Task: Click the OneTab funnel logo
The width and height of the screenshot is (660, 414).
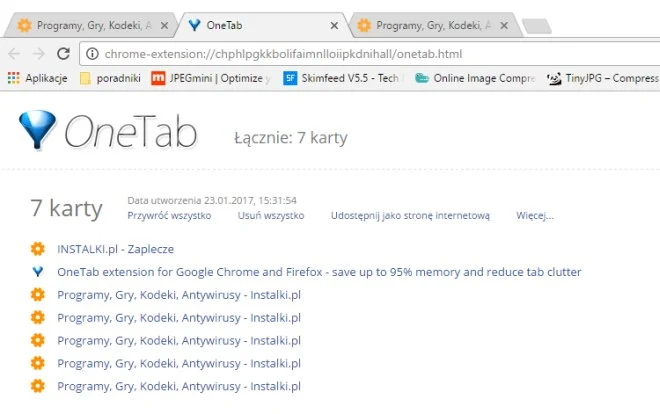Action: 37,130
